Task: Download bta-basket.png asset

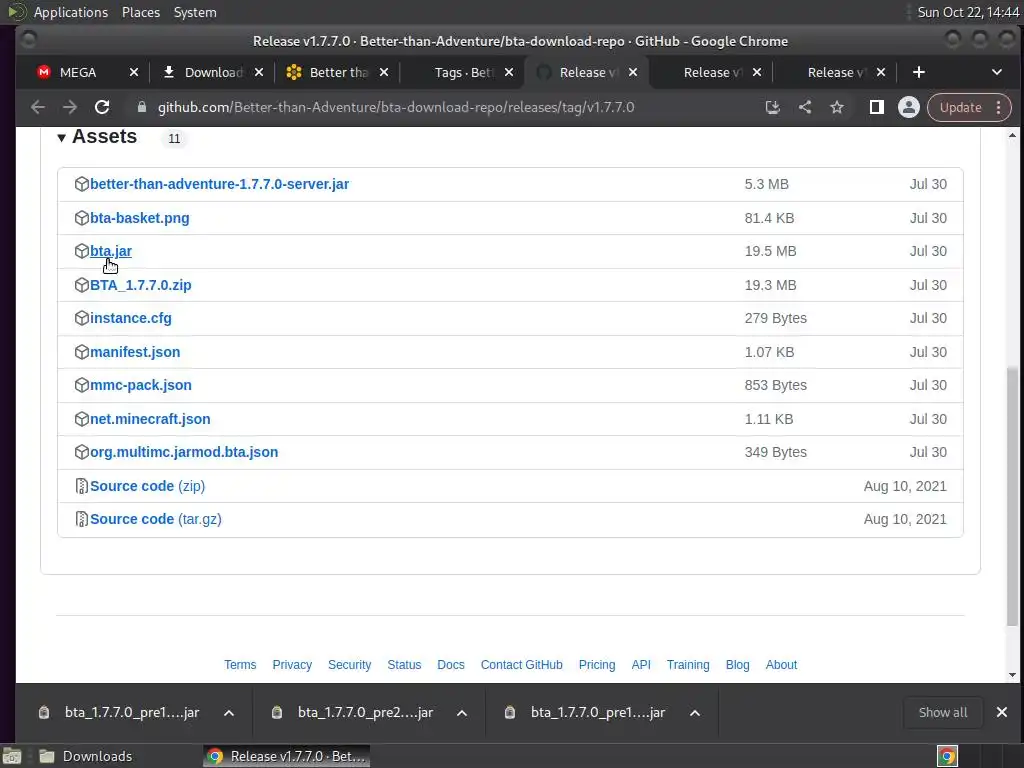Action: click(140, 218)
